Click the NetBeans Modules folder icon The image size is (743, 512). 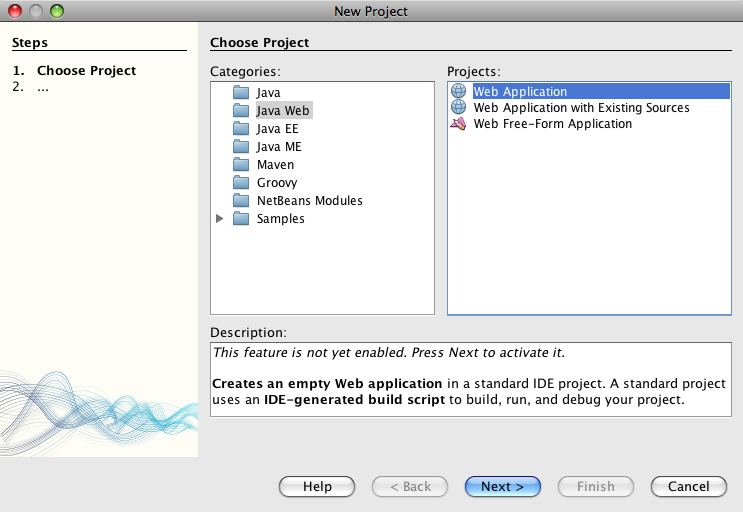point(240,201)
